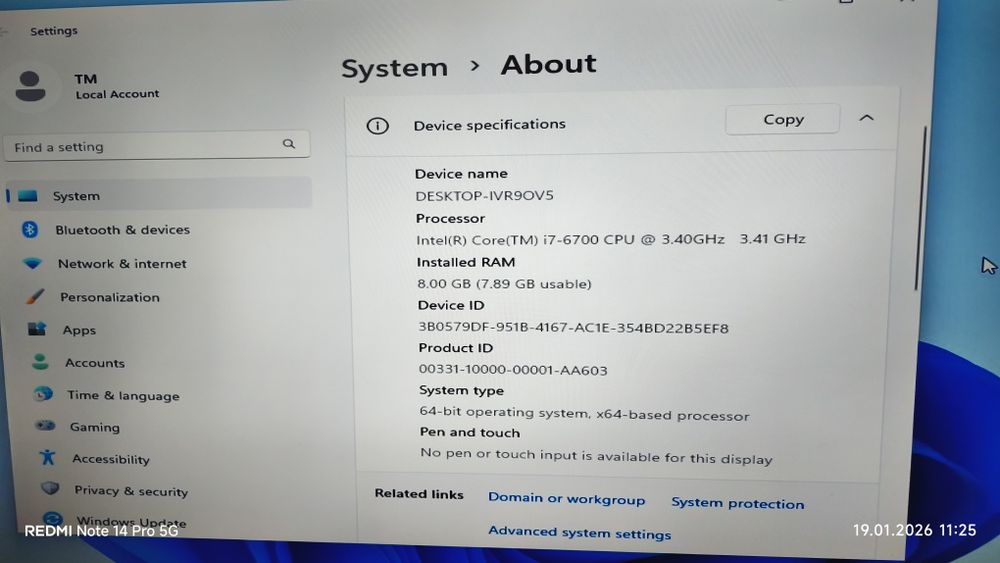The width and height of the screenshot is (1000, 563).
Task: Open Advanced system settings link
Action: 579,532
